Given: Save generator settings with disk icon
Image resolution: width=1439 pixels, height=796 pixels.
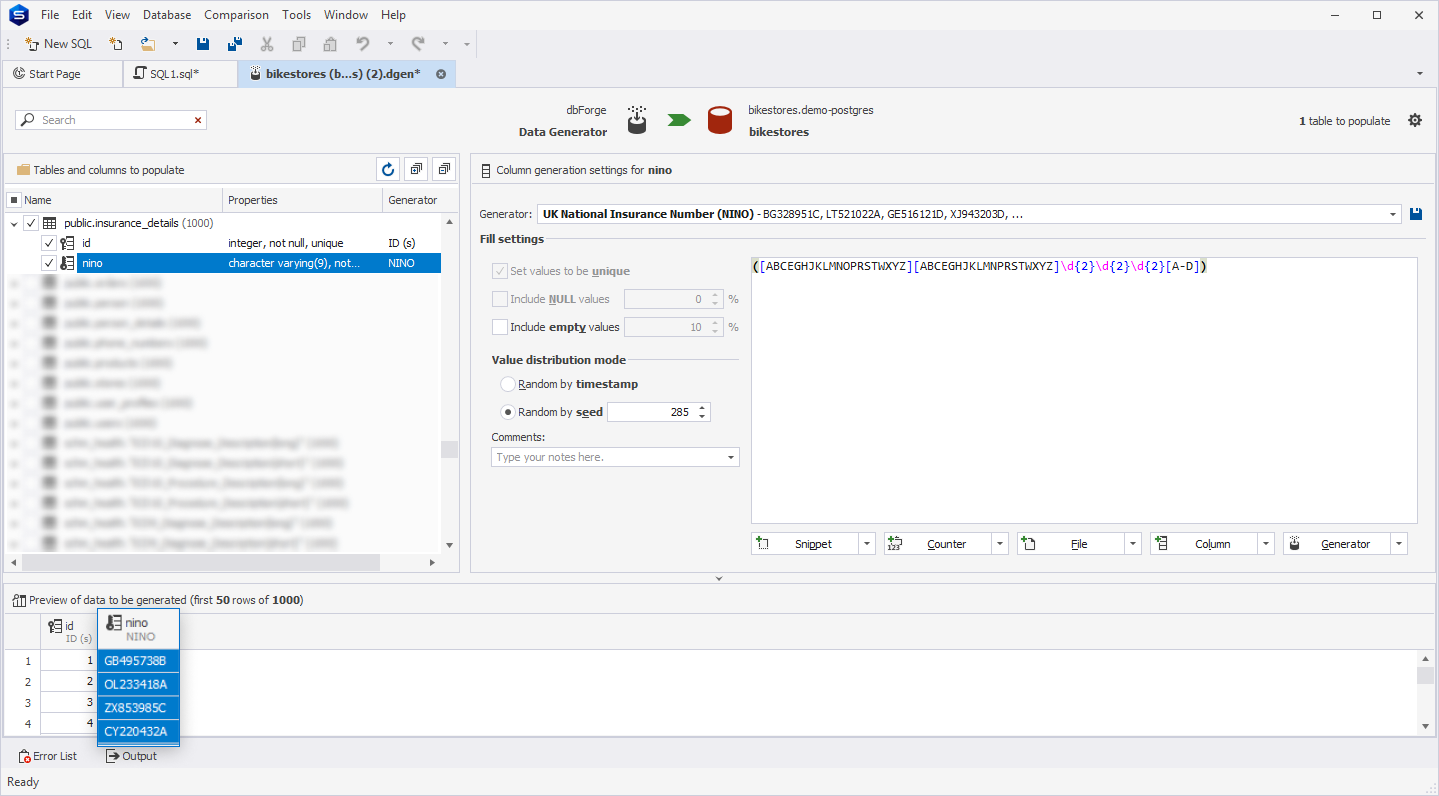Looking at the screenshot, I should coord(1416,214).
